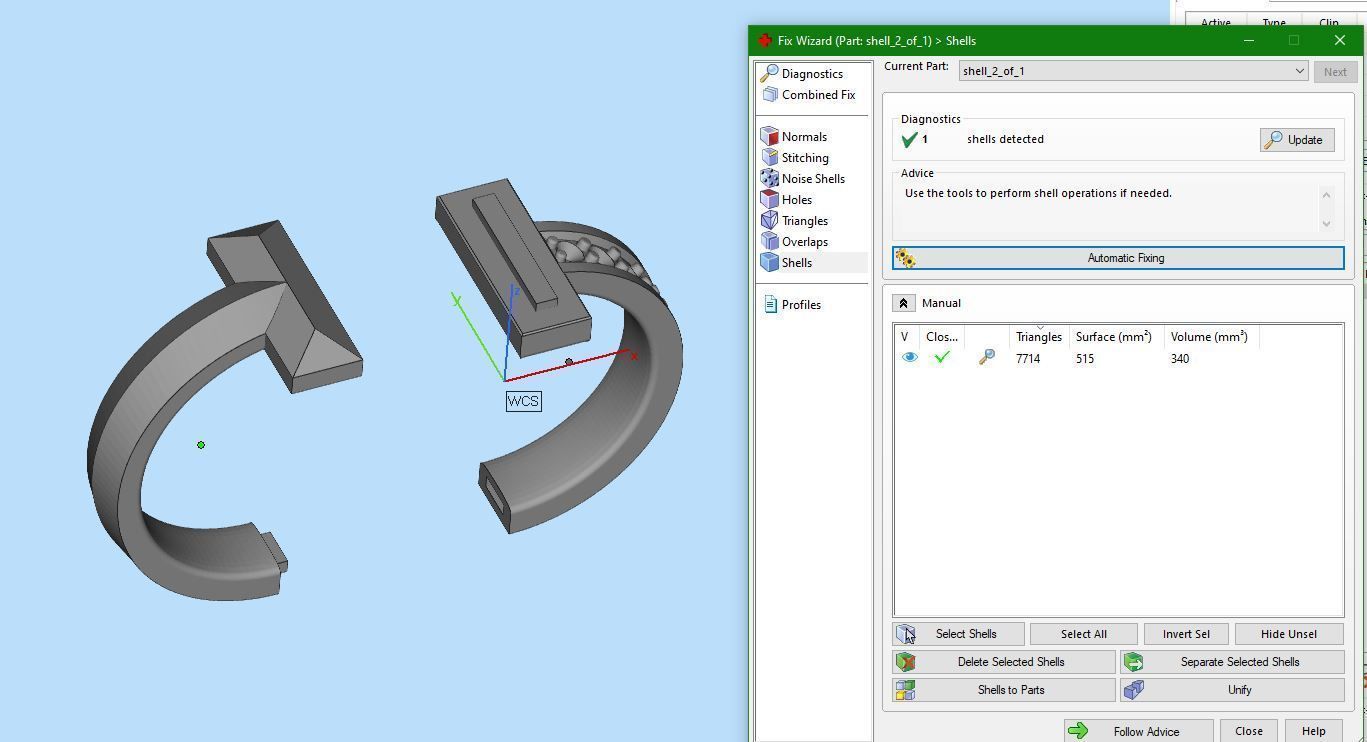Click the Invert Sel button
Screen dimensions: 1367x742
(1186, 634)
